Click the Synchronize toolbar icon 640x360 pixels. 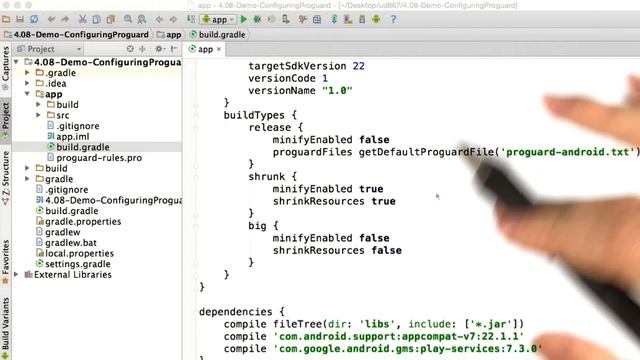[x=34, y=19]
